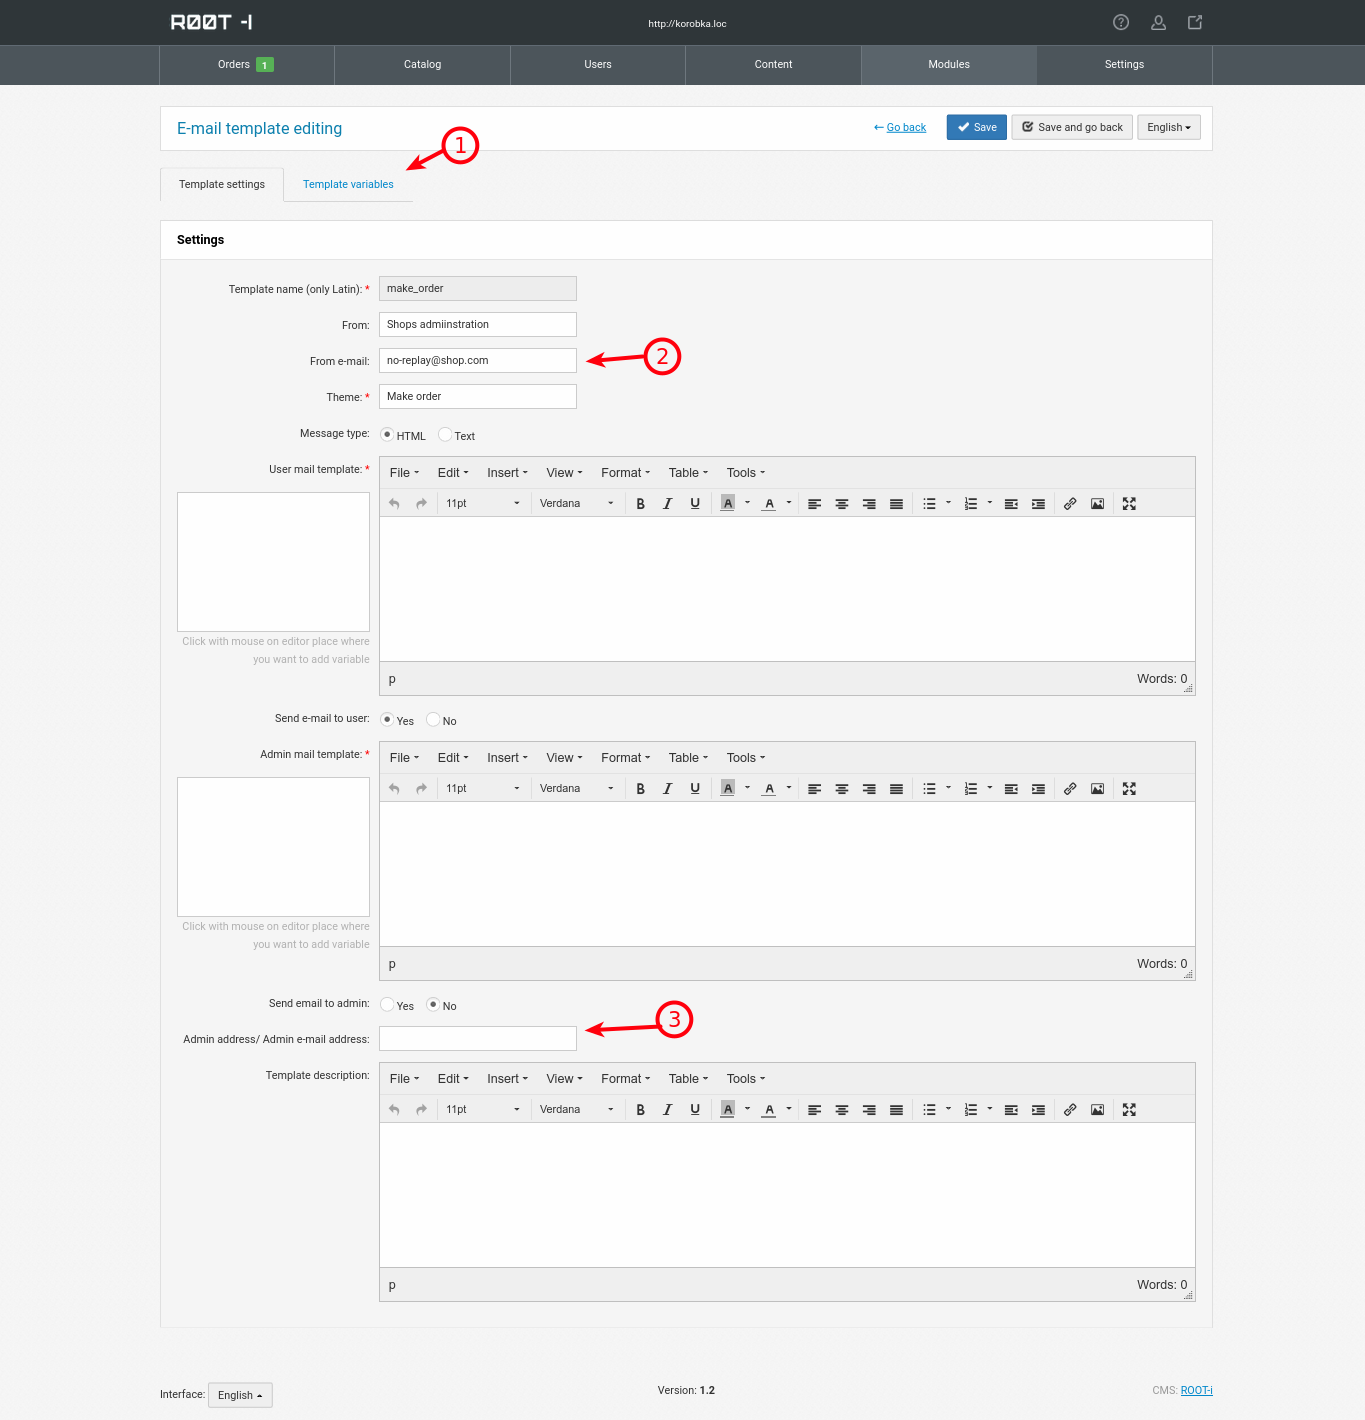
Task: Open Table menu in Template description editor
Action: 688,1079
